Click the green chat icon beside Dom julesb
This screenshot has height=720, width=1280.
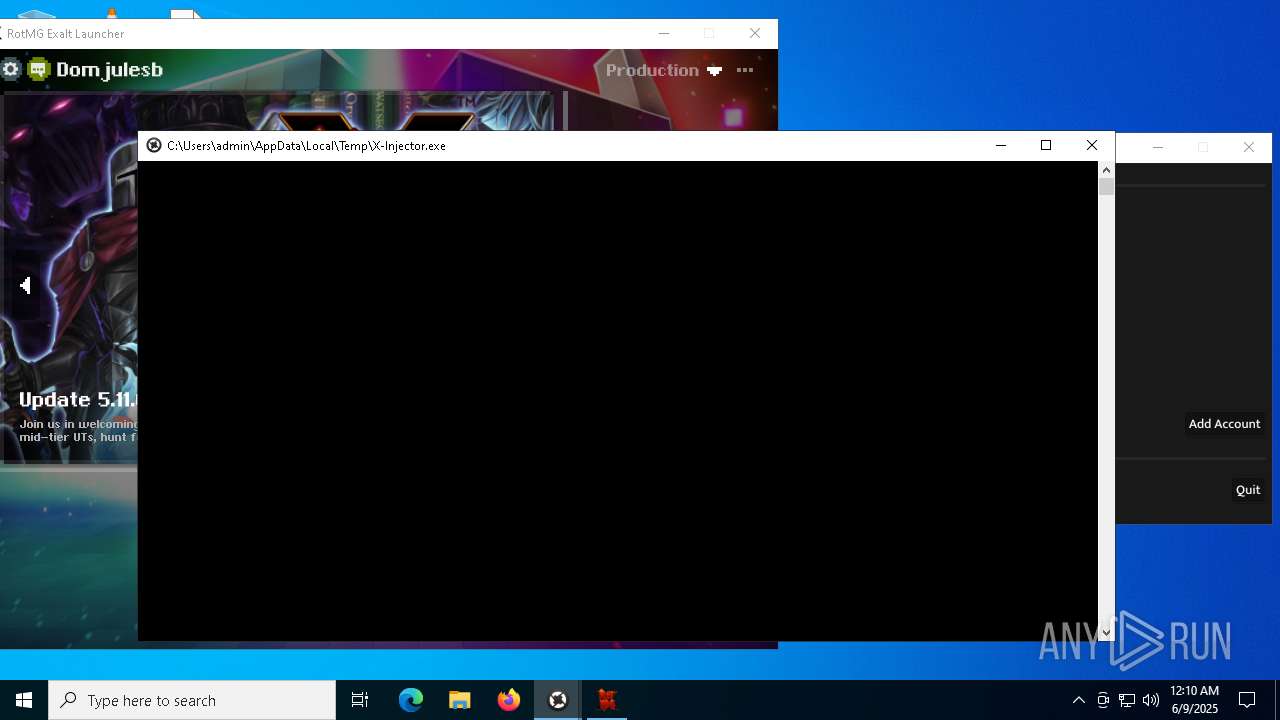point(38,69)
